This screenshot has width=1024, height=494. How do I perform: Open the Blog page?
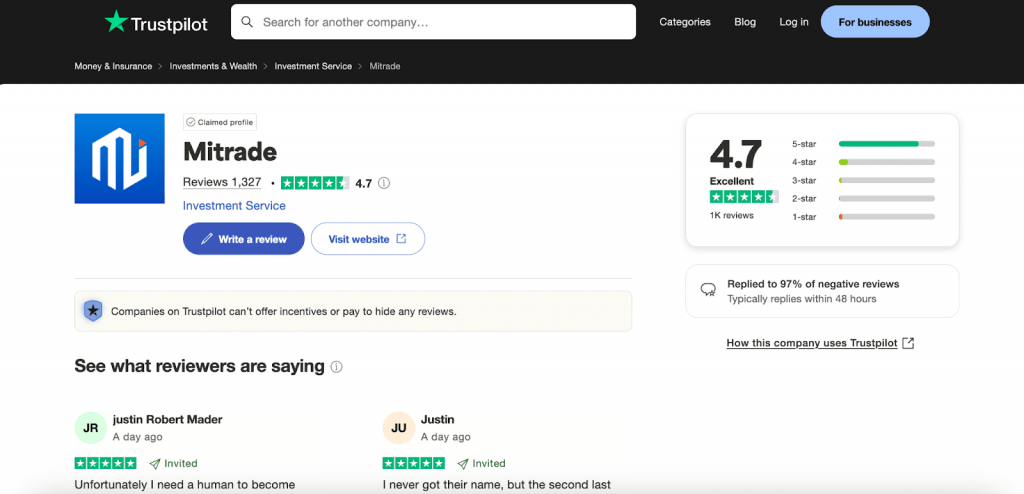pyautogui.click(x=744, y=22)
